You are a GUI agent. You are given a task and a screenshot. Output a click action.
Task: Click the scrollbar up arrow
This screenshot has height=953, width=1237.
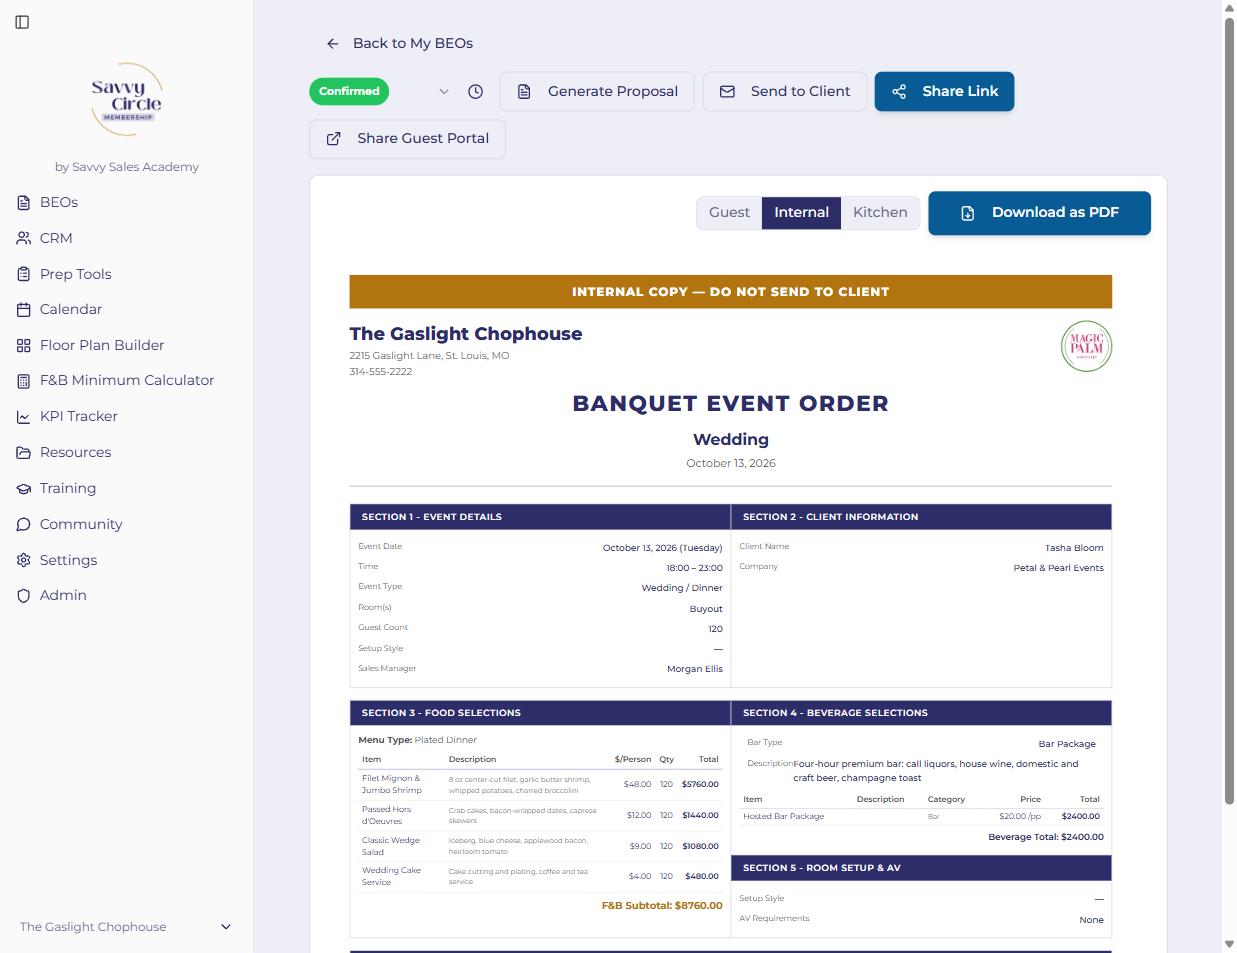click(x=1230, y=8)
